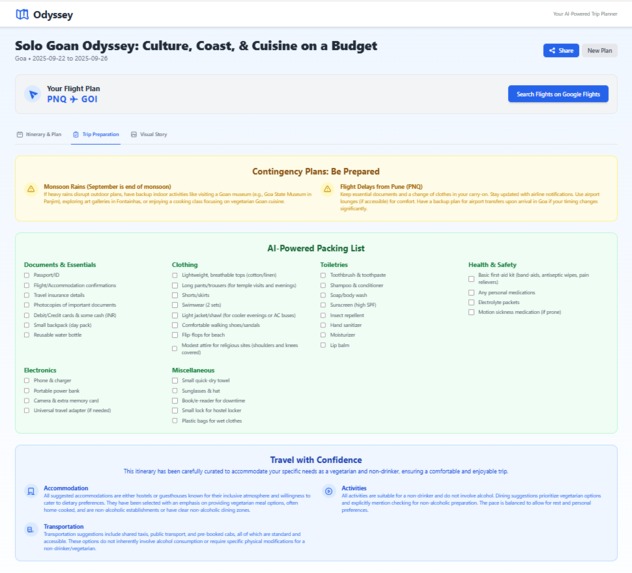This screenshot has width=632, height=573.
Task: Tick Lightweight, breathable tops checkbox
Action: (x=175, y=275)
